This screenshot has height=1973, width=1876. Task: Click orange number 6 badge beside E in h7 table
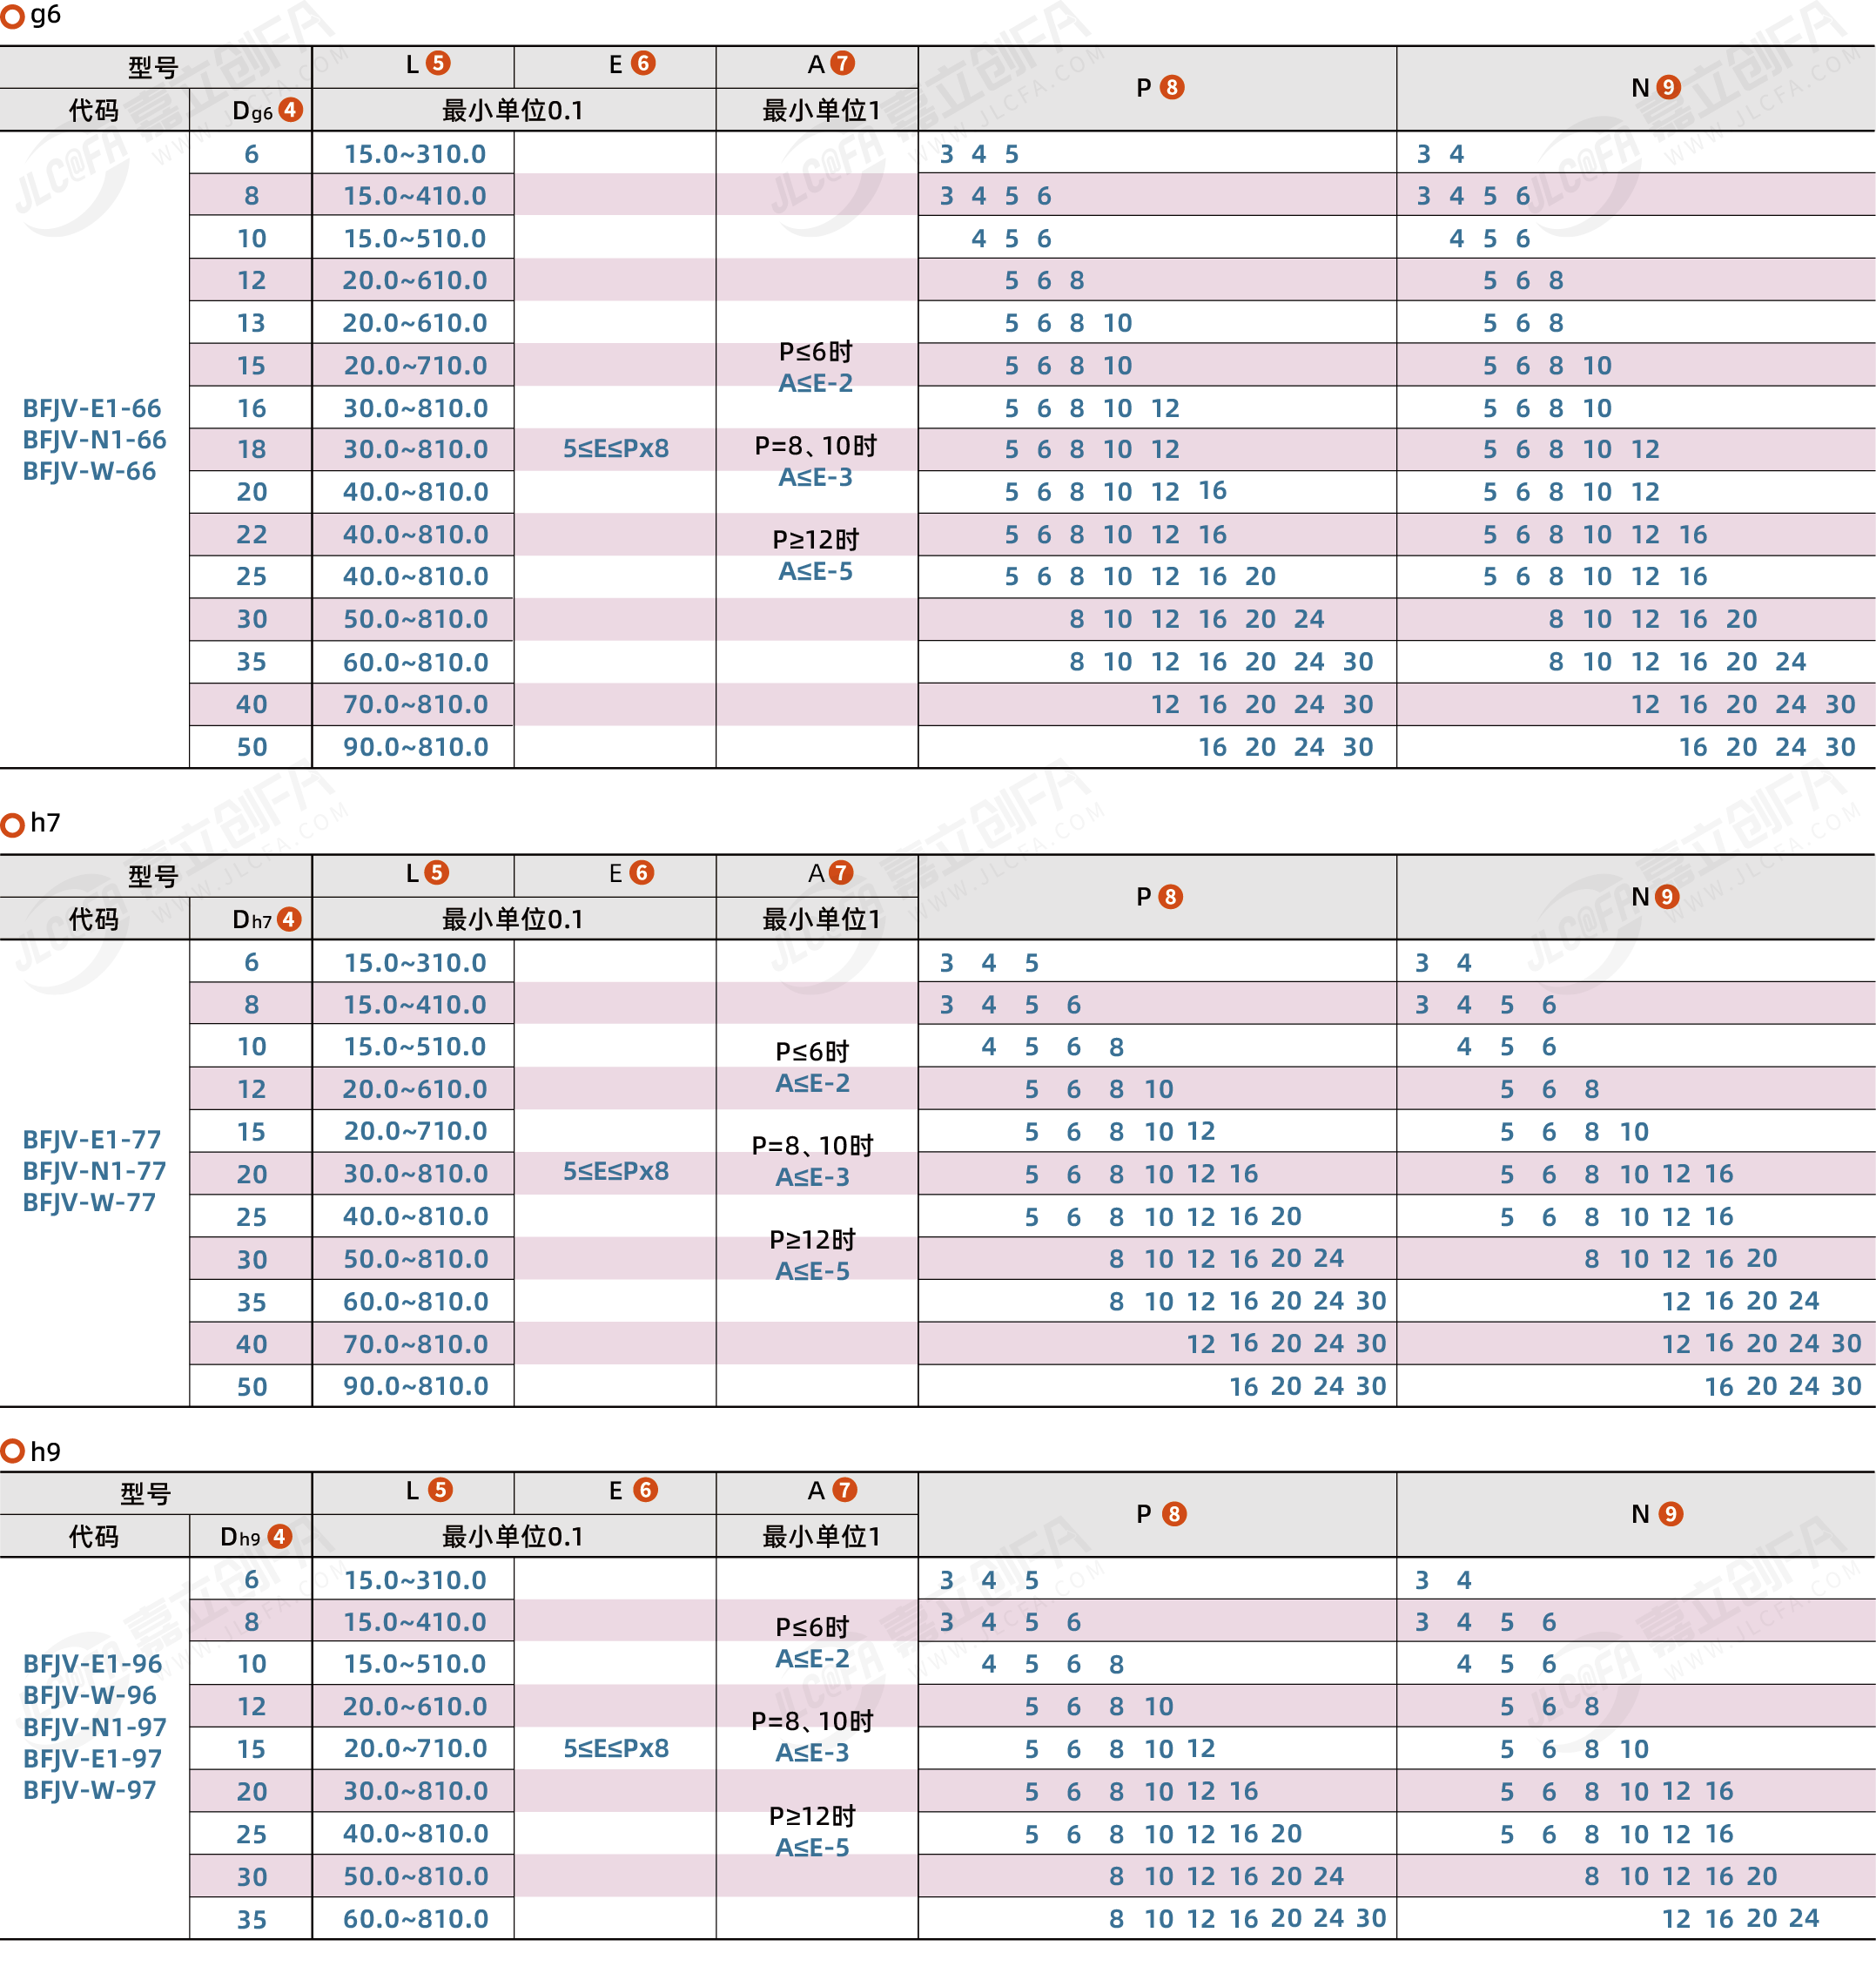(642, 873)
